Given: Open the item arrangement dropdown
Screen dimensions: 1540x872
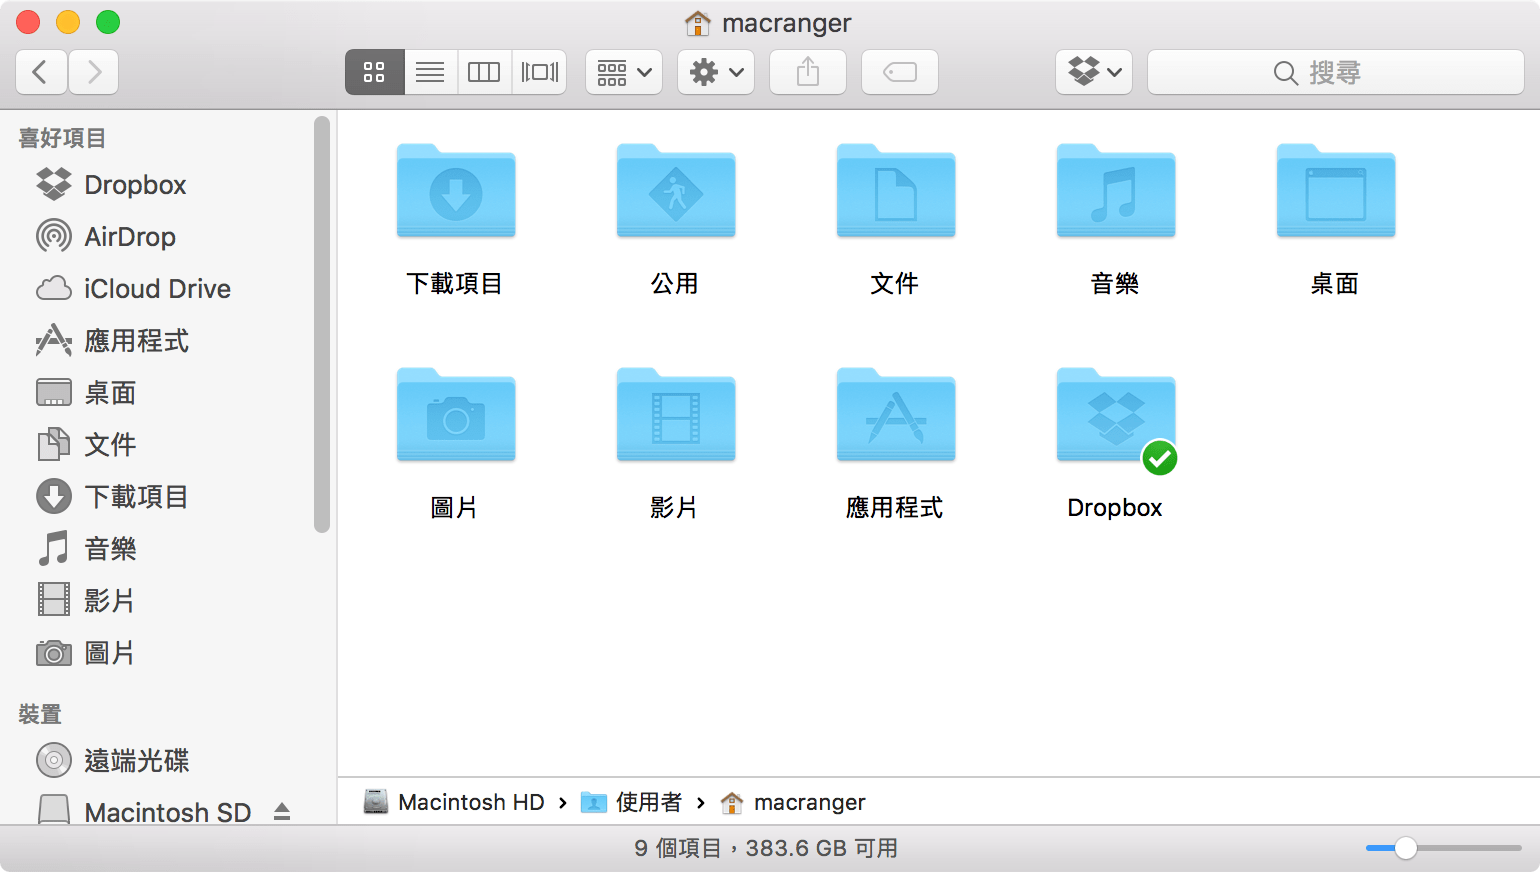Looking at the screenshot, I should 622,71.
